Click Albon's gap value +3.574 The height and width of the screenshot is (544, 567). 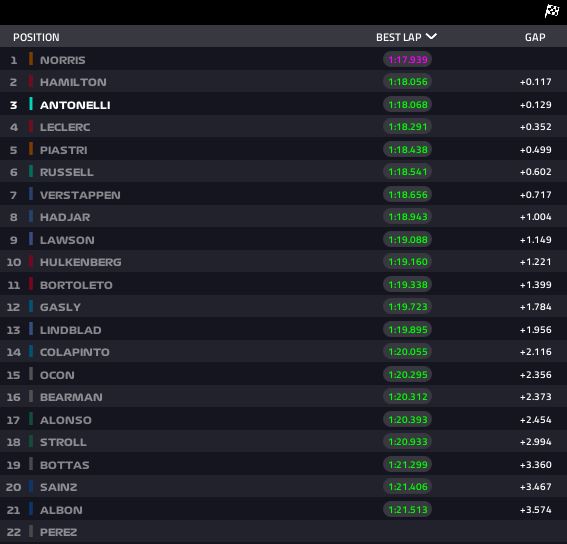tap(536, 510)
